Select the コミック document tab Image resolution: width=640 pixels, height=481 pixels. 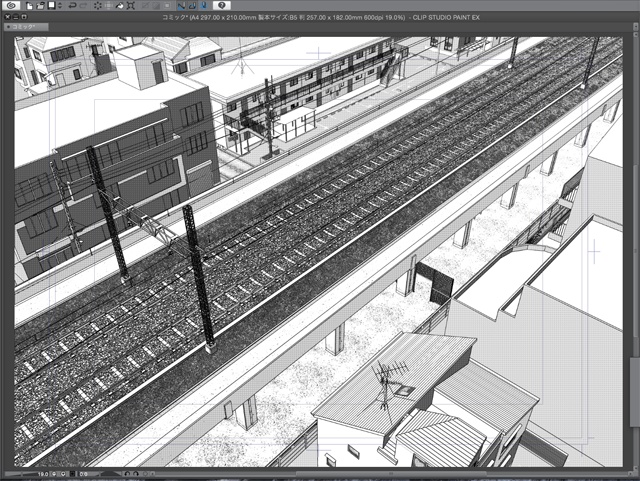click(26, 27)
